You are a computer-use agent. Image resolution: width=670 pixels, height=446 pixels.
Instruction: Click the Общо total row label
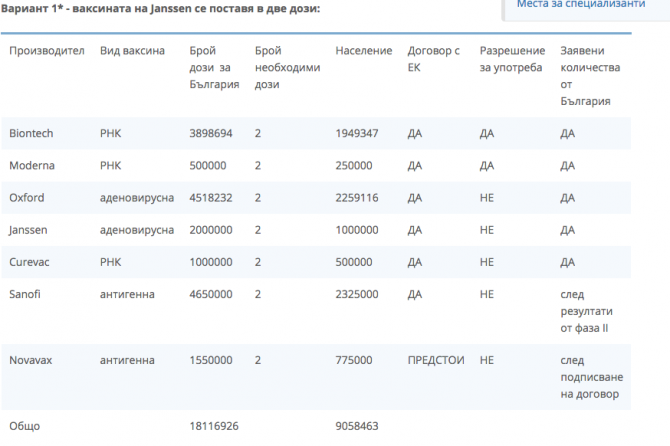point(25,425)
